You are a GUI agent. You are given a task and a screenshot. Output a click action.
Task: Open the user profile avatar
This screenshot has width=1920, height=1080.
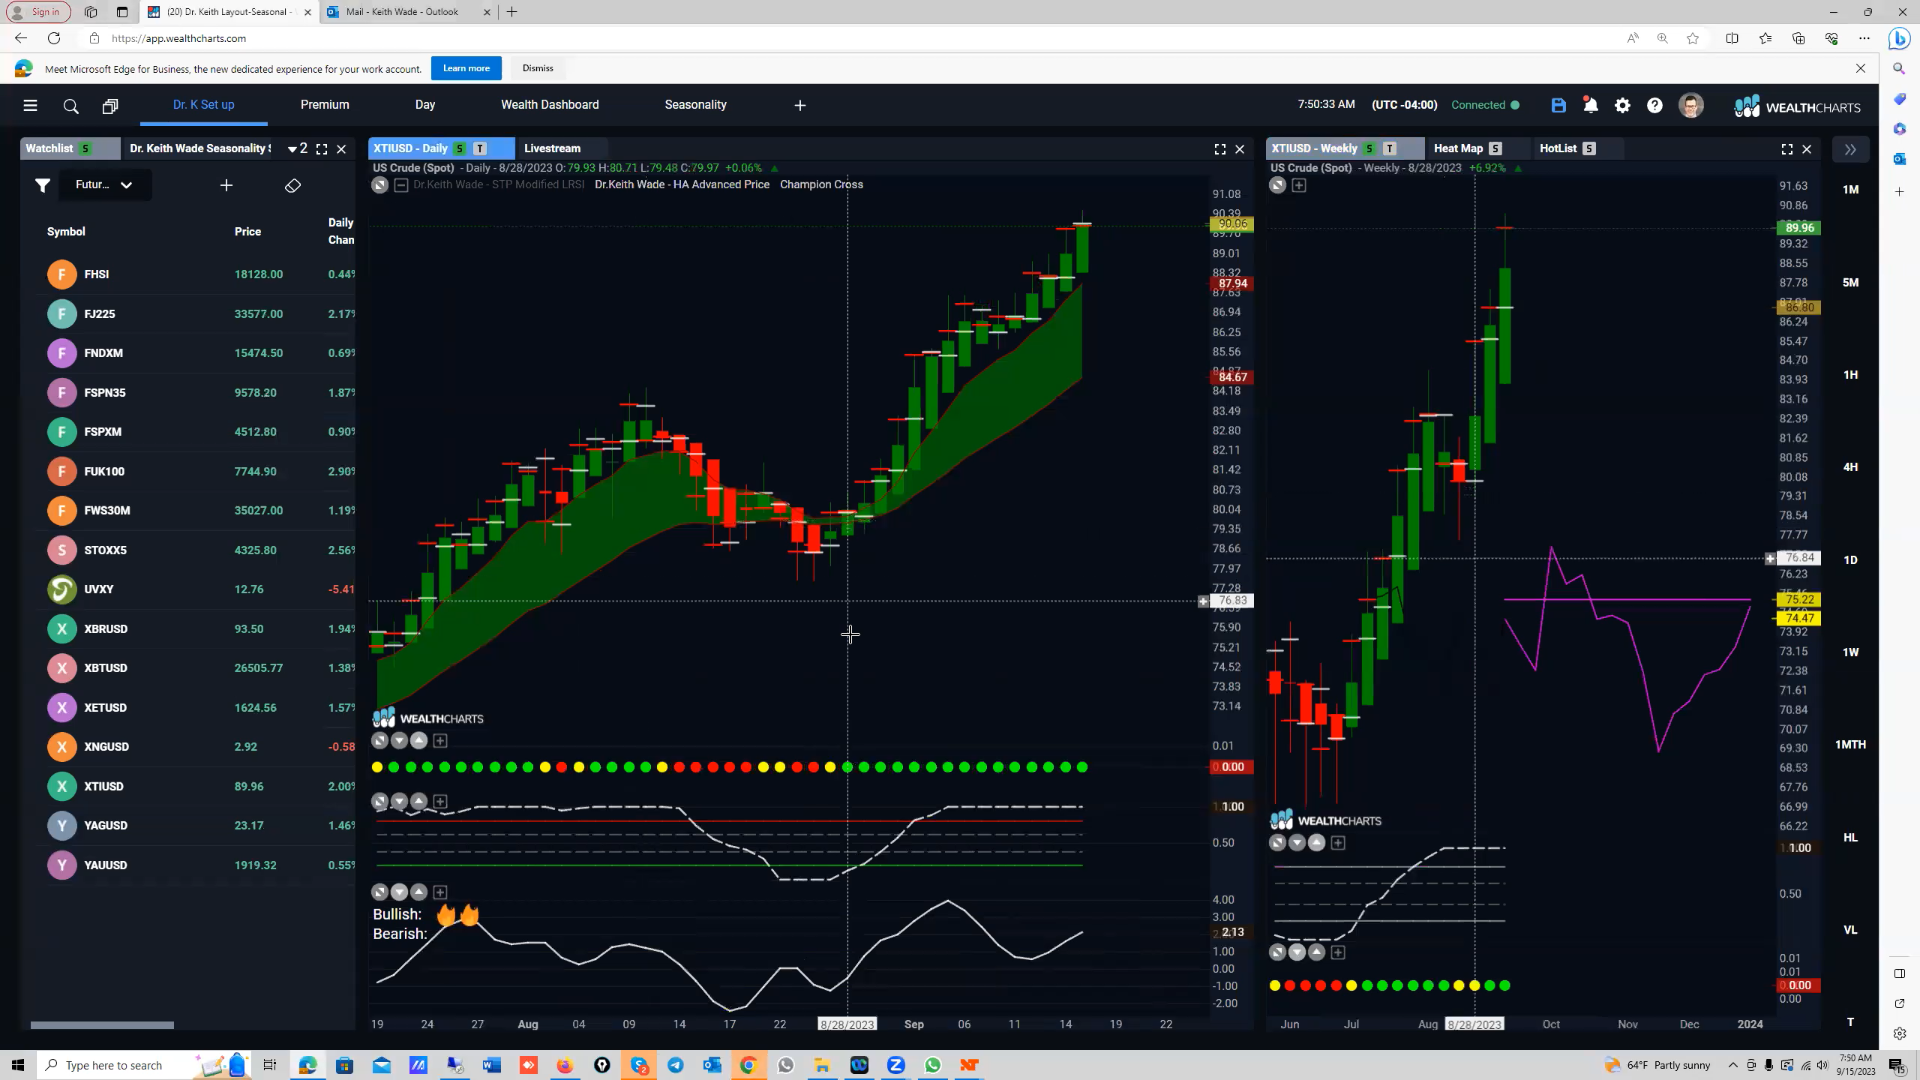click(x=1691, y=105)
